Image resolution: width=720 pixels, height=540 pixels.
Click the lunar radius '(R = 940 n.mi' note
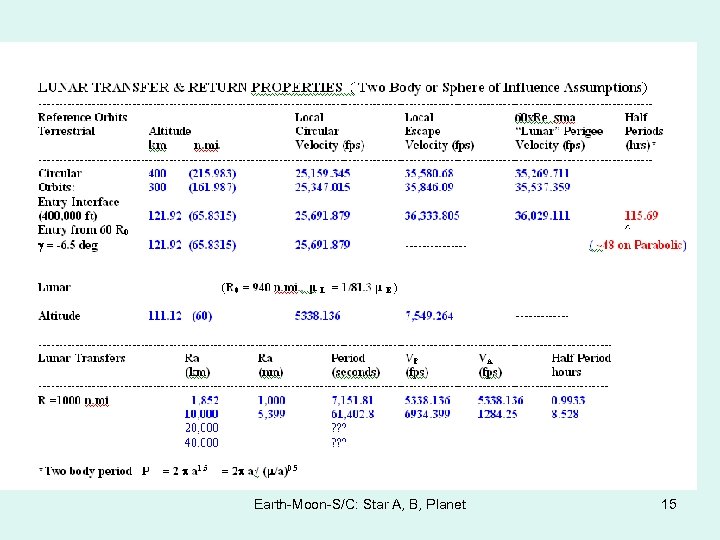tap(259, 288)
